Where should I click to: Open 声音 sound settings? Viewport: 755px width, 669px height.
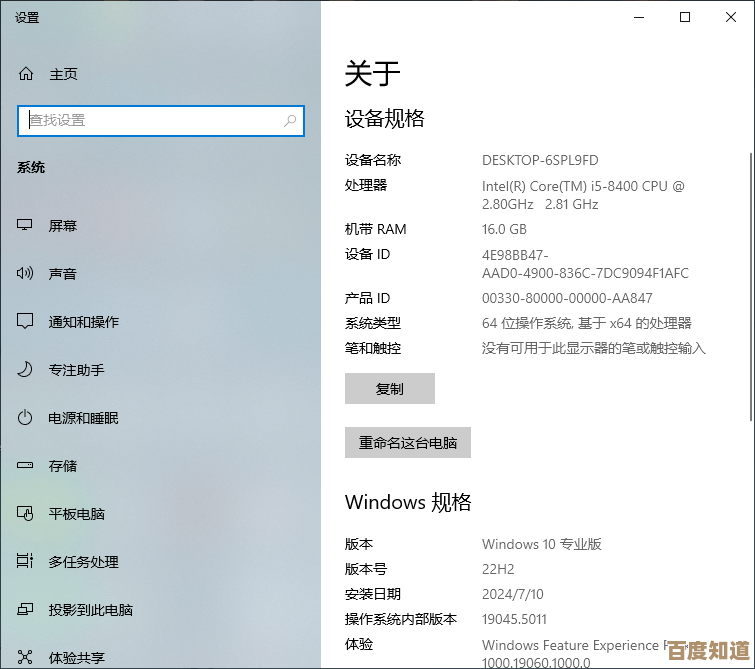click(63, 274)
